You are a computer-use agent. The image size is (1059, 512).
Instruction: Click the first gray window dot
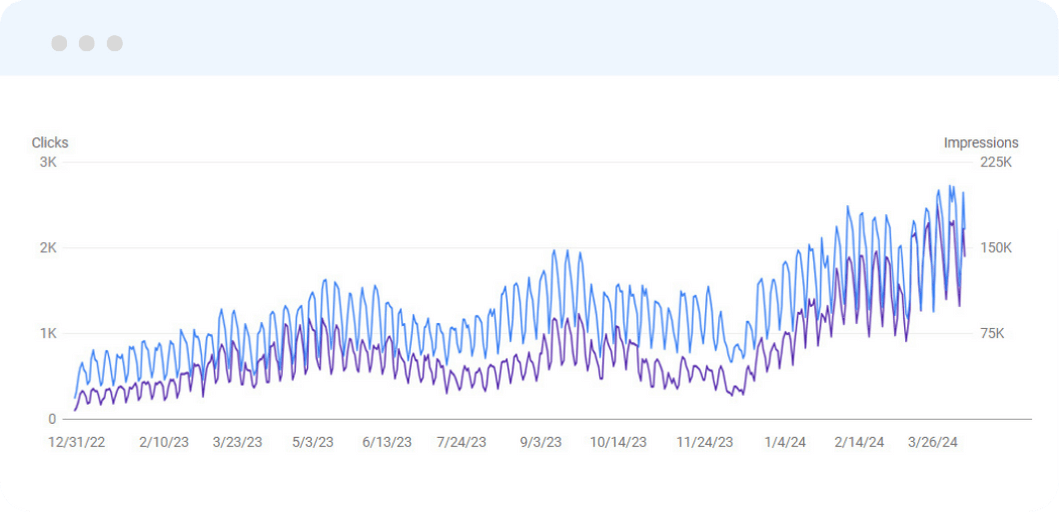point(59,43)
